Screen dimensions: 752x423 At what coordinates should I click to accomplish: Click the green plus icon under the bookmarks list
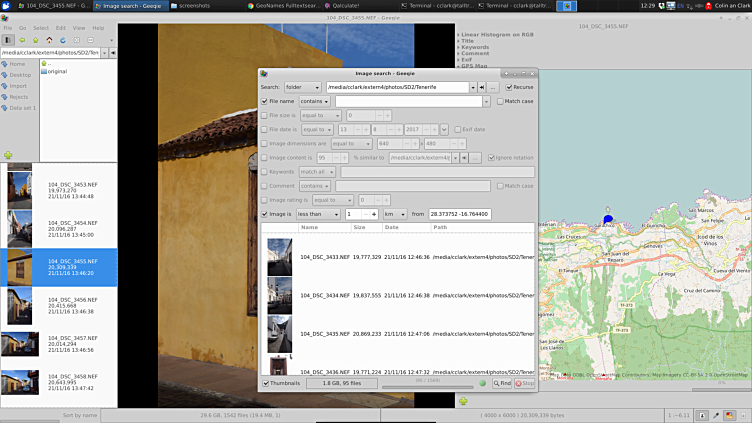[x=8, y=155]
